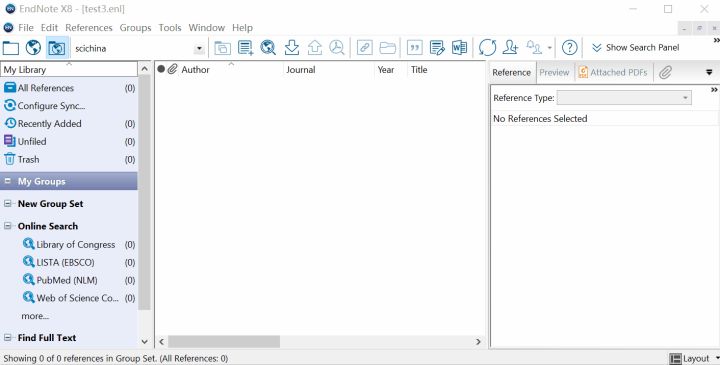Open the reference panel options arrow
Viewport: 720px width, 365px height.
[709, 73]
